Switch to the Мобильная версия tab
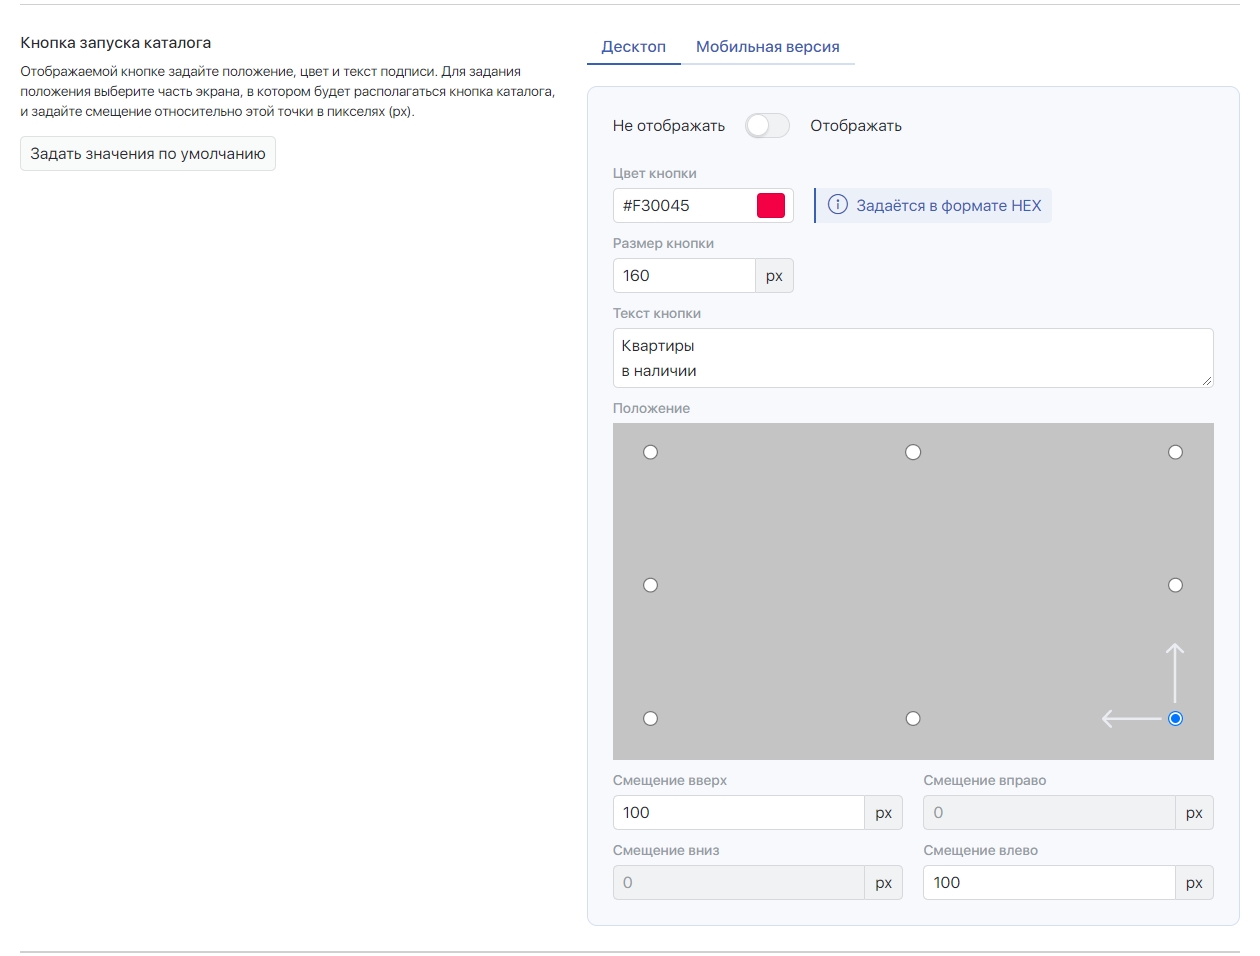The height and width of the screenshot is (956, 1260). [x=767, y=47]
